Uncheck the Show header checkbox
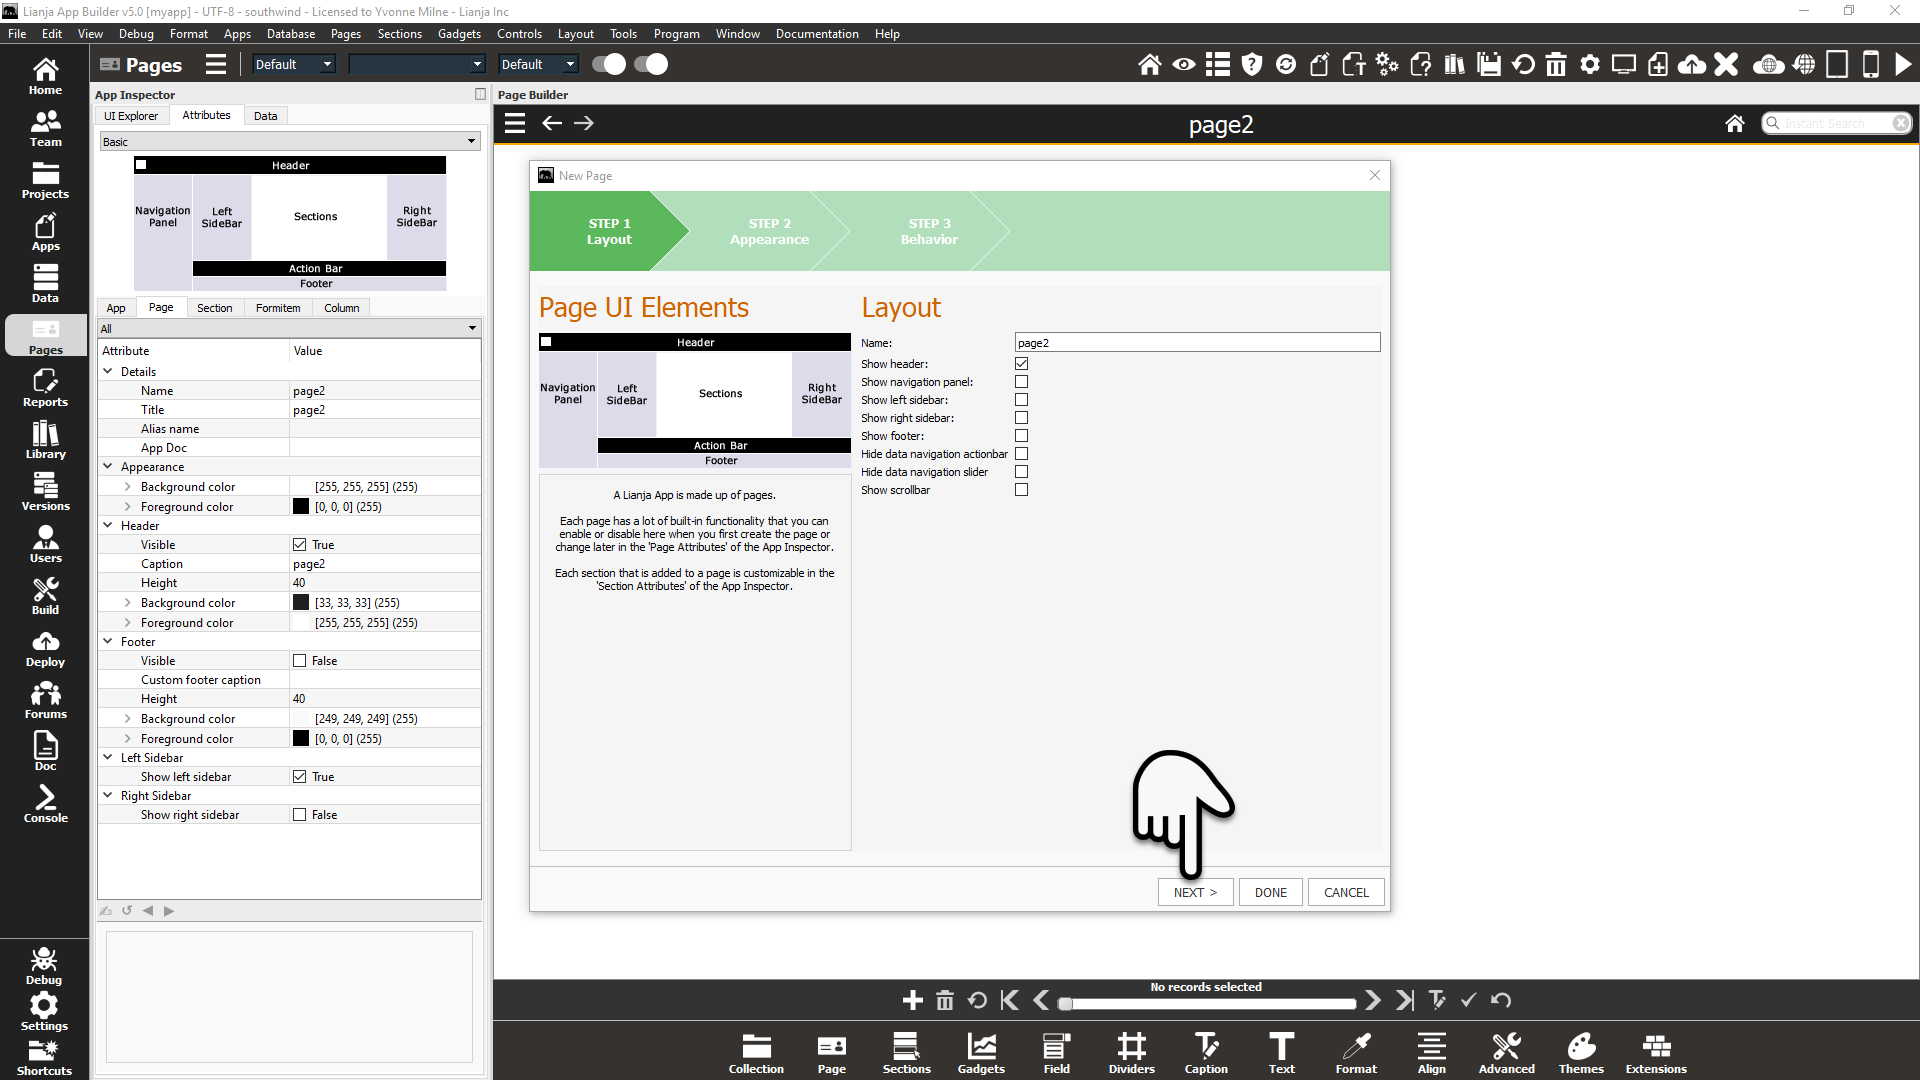The width and height of the screenshot is (1920, 1080). (1021, 364)
